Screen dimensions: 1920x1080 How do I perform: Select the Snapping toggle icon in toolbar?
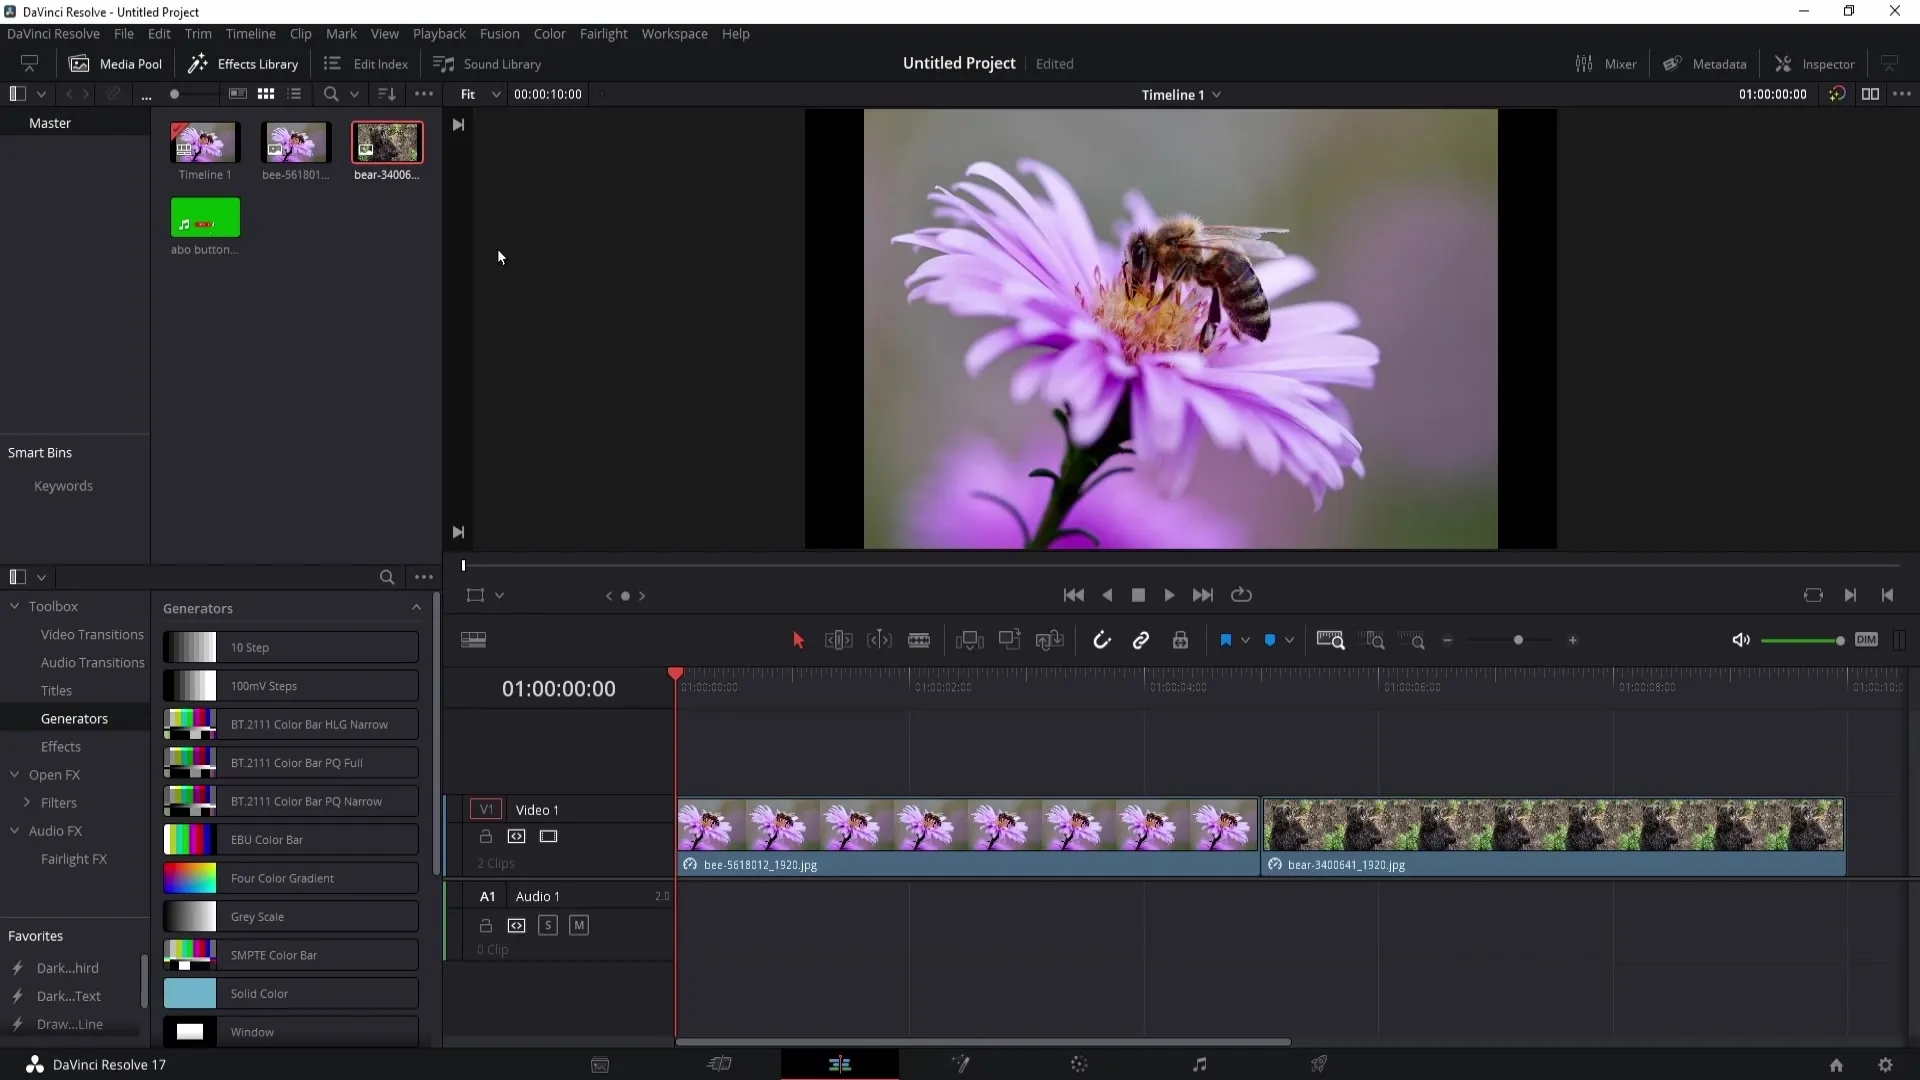pyautogui.click(x=1102, y=640)
